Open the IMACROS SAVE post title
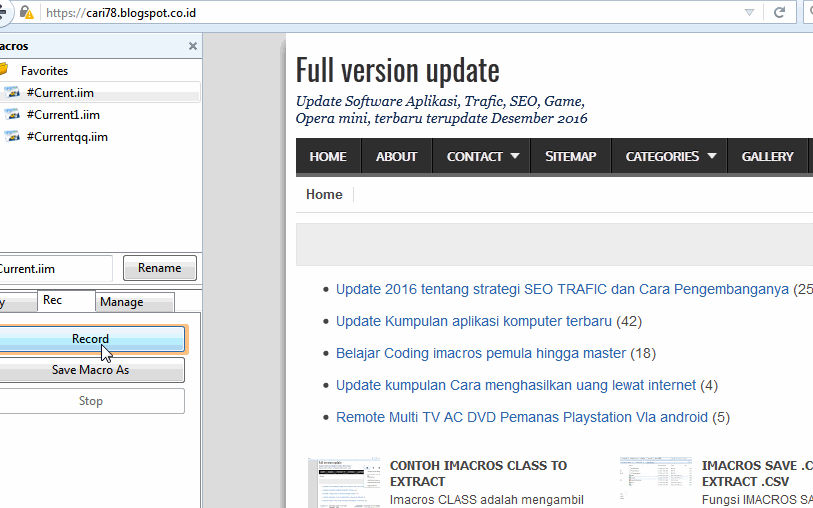The height and width of the screenshot is (508, 813). [758, 473]
